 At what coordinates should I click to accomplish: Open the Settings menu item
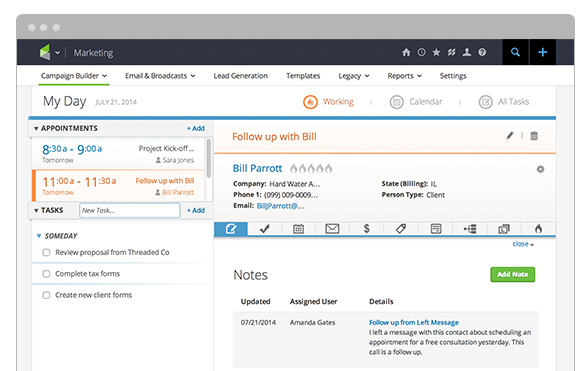pyautogui.click(x=453, y=76)
